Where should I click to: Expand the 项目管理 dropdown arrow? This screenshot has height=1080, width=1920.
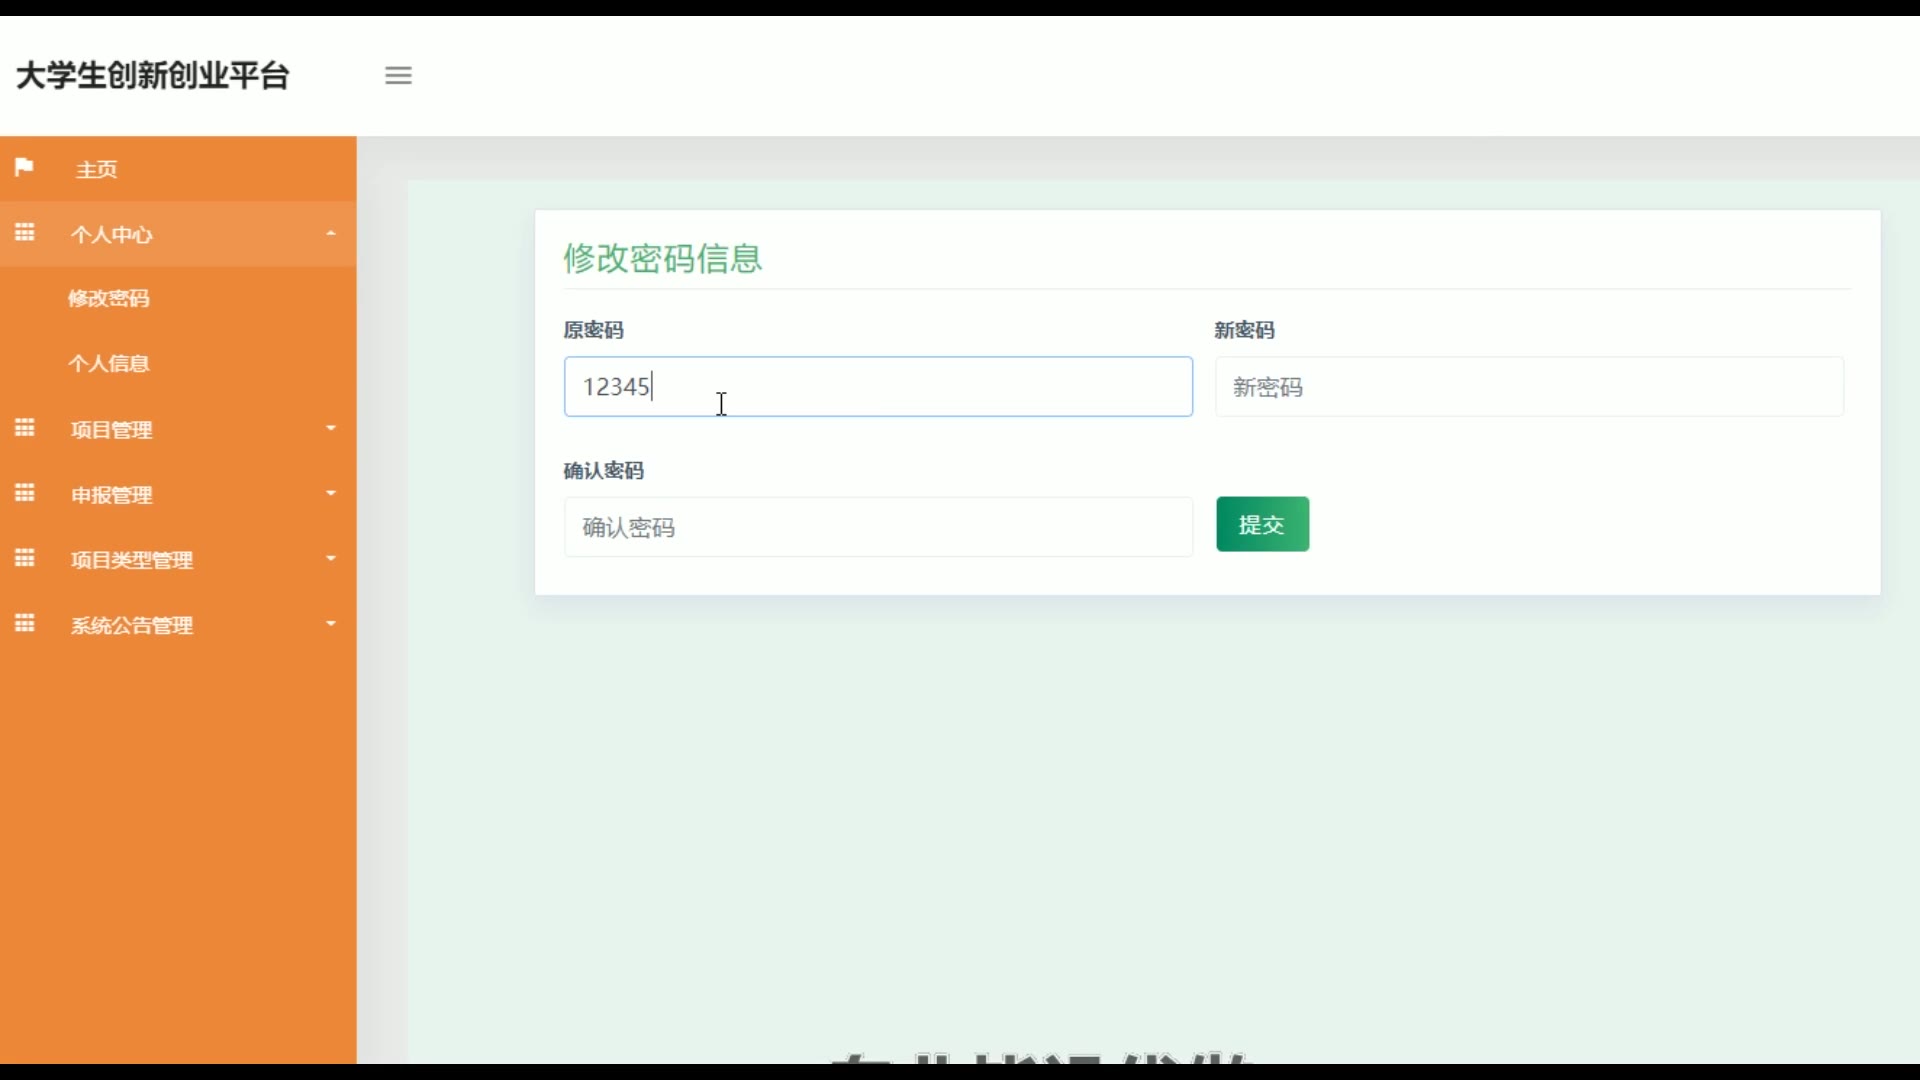[x=331, y=428]
